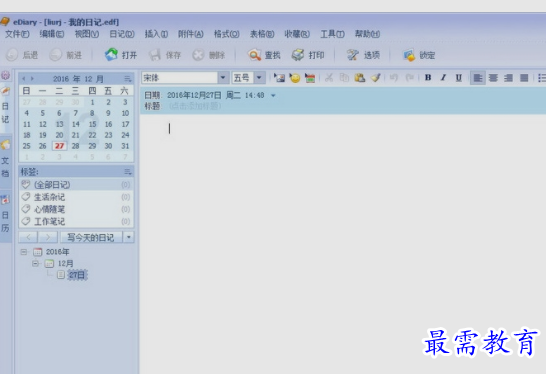The width and height of the screenshot is (546, 374).
Task: Click previous entry arrow button below tags
Action: click(29, 237)
